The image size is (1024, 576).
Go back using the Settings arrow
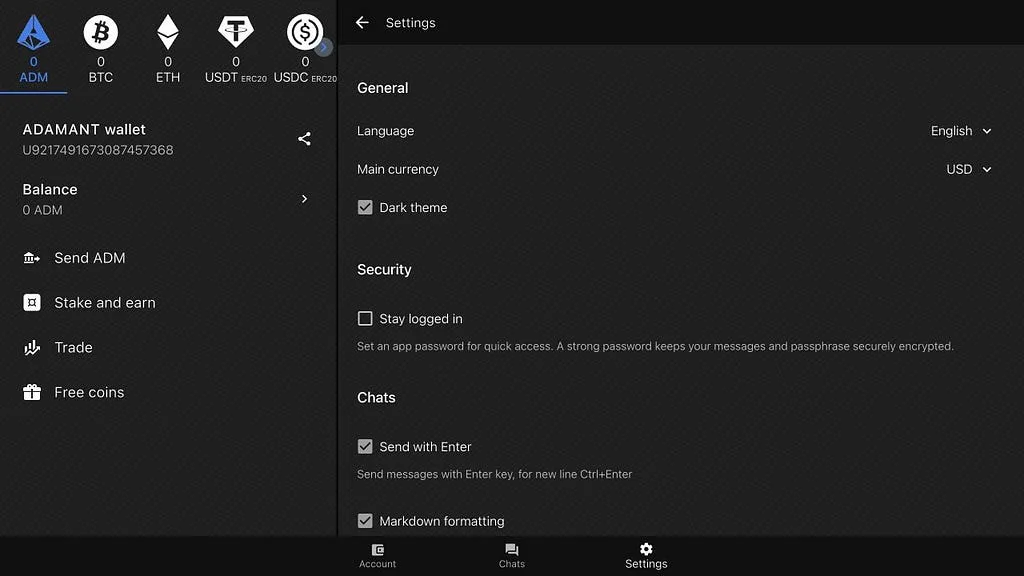[362, 23]
